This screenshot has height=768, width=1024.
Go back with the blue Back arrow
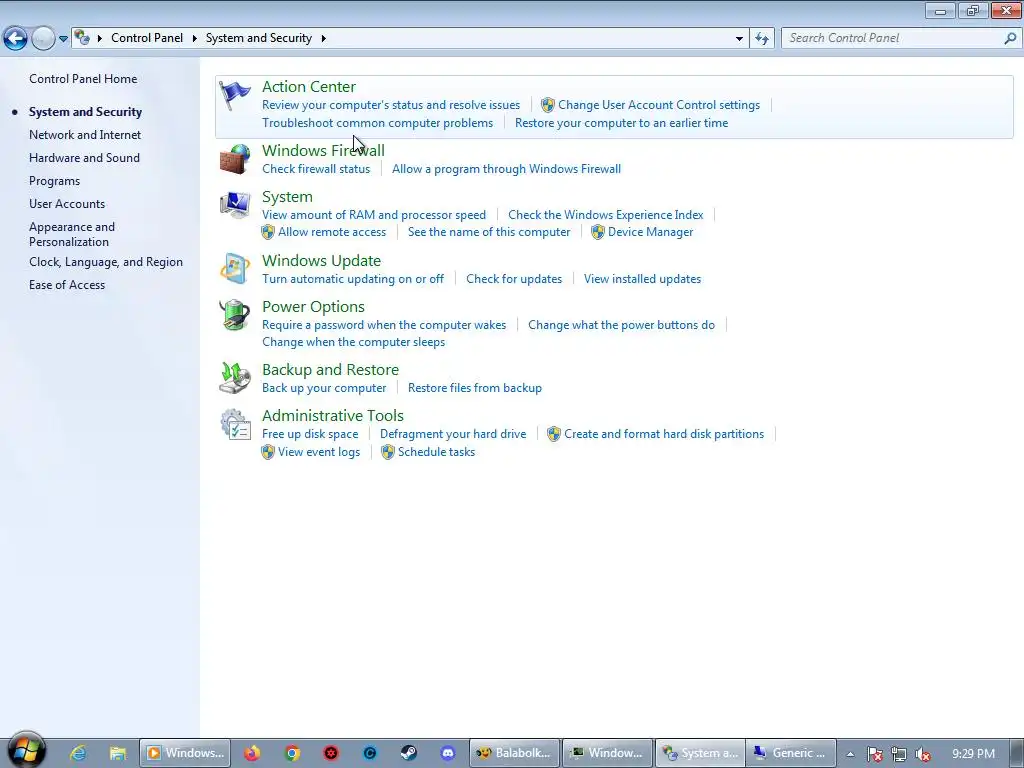(16, 39)
